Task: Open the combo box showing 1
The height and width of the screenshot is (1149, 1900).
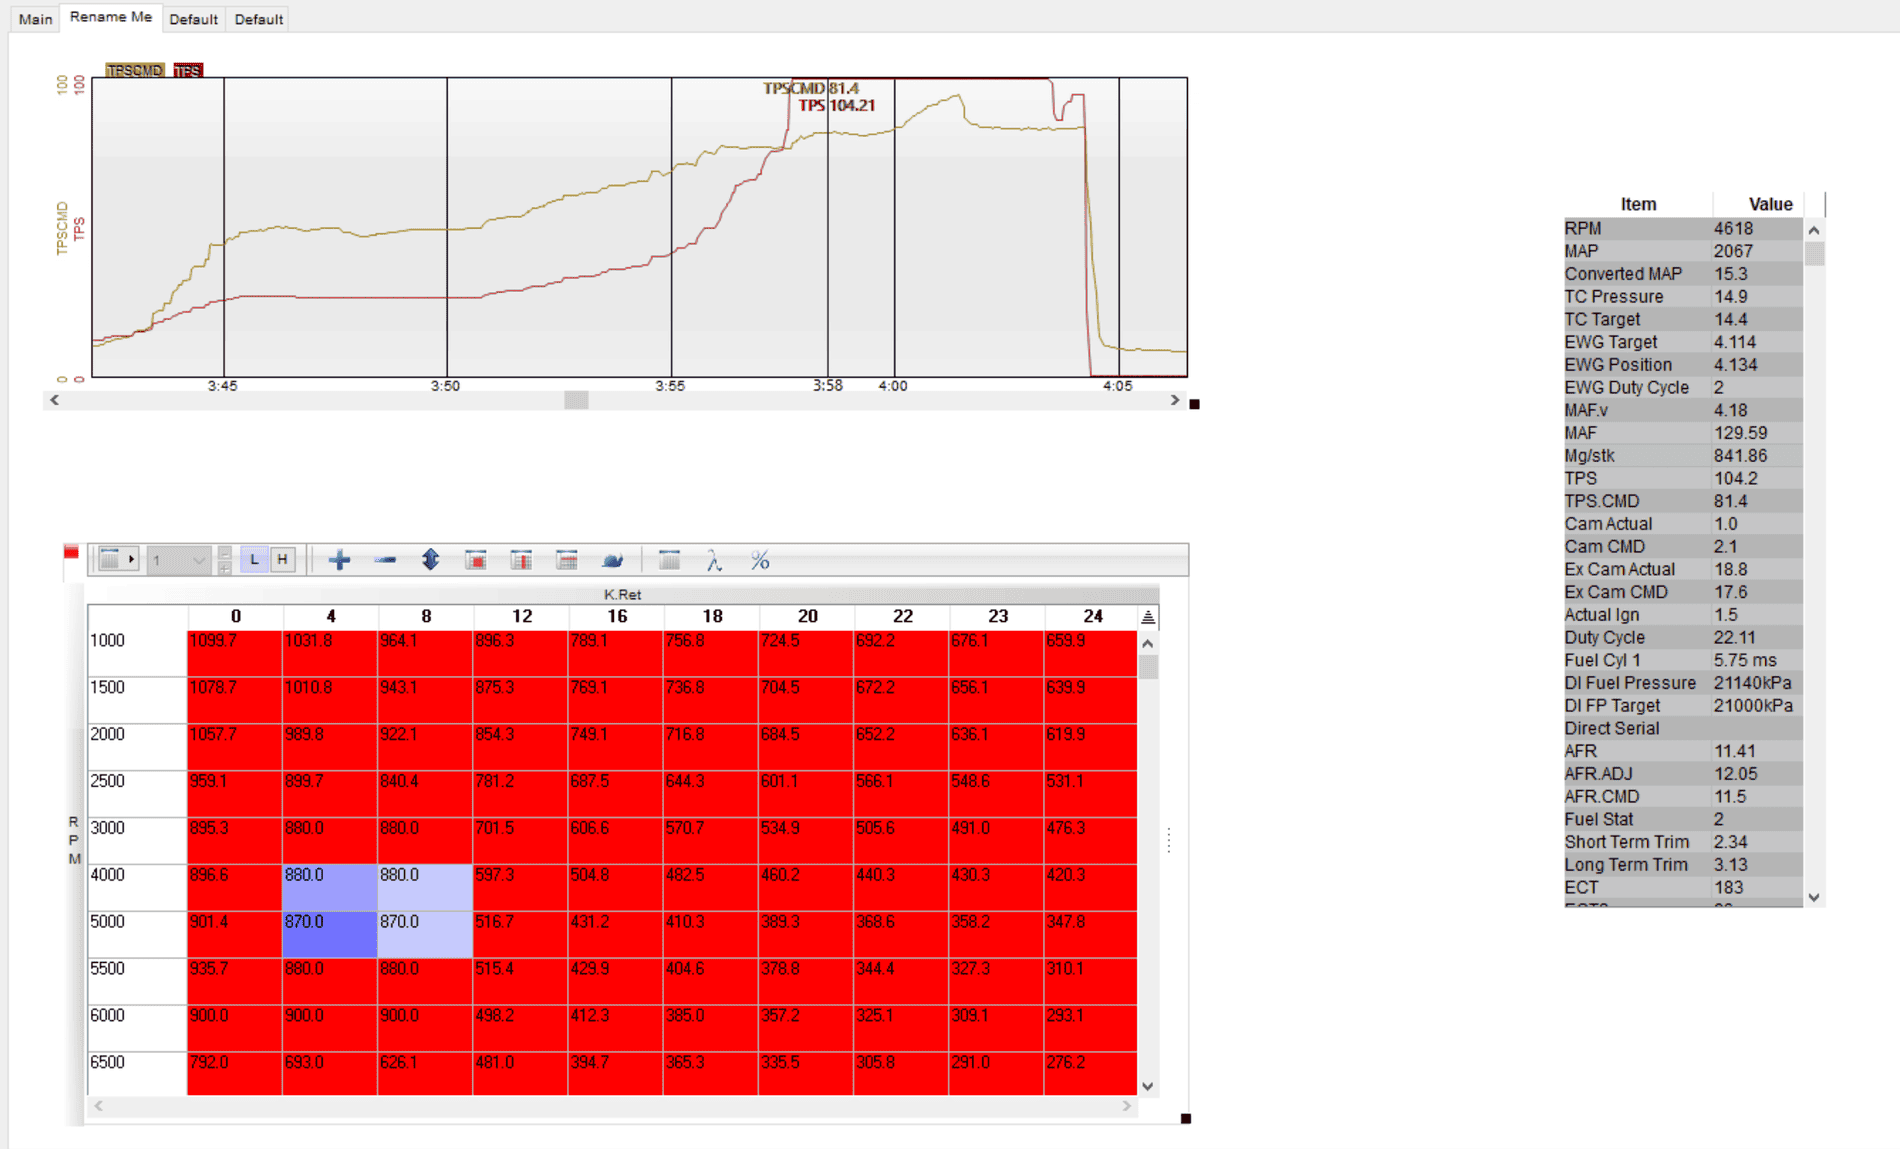Action: click(x=178, y=560)
